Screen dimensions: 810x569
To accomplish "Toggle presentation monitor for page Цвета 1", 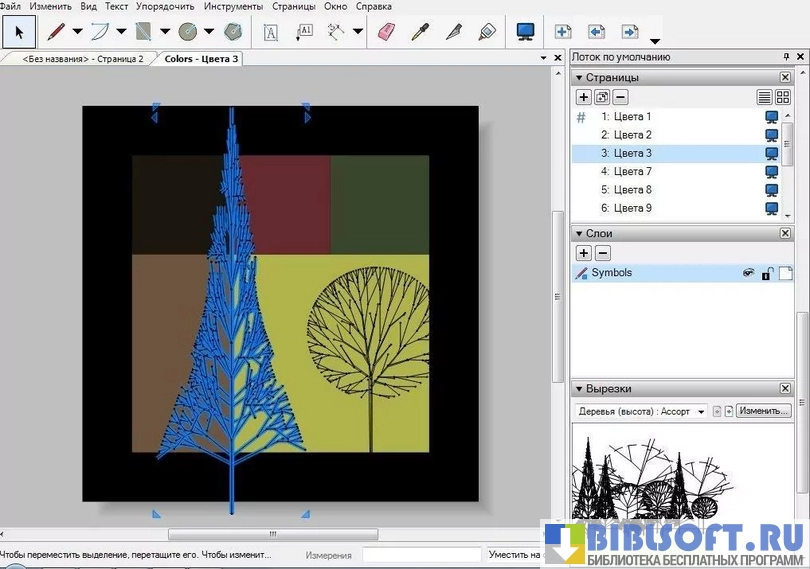I will click(771, 117).
